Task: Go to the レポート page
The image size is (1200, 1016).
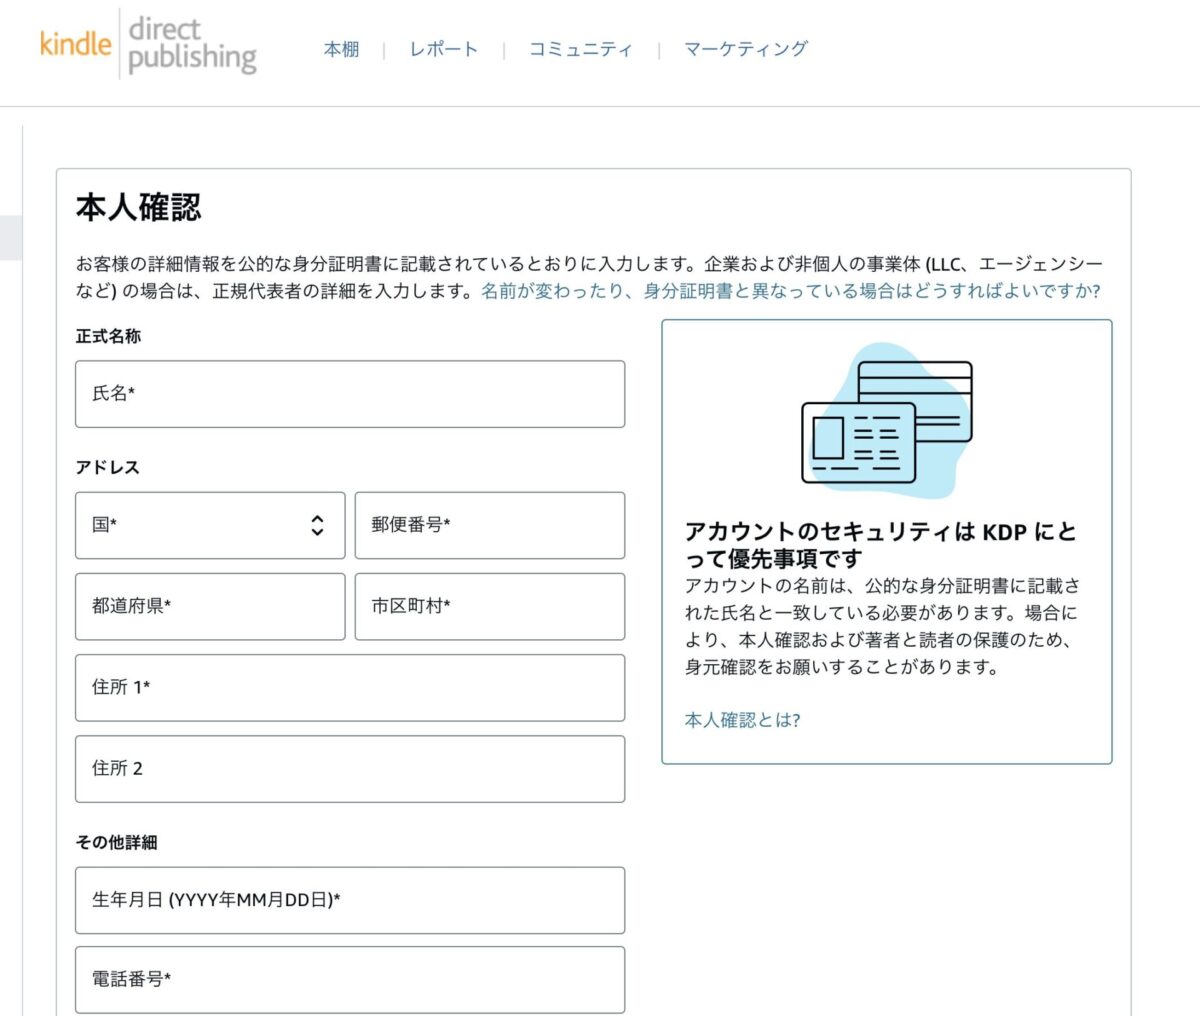Action: (x=443, y=49)
